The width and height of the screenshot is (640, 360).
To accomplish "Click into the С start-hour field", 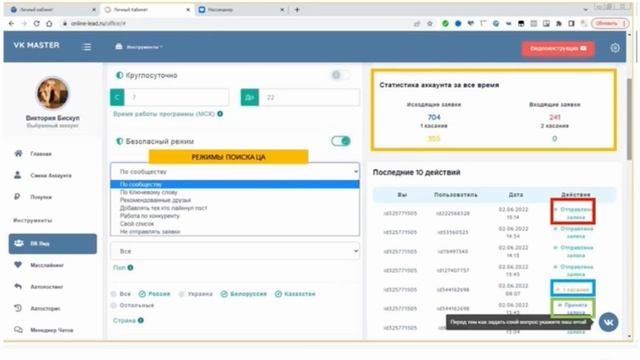I will (176, 97).
